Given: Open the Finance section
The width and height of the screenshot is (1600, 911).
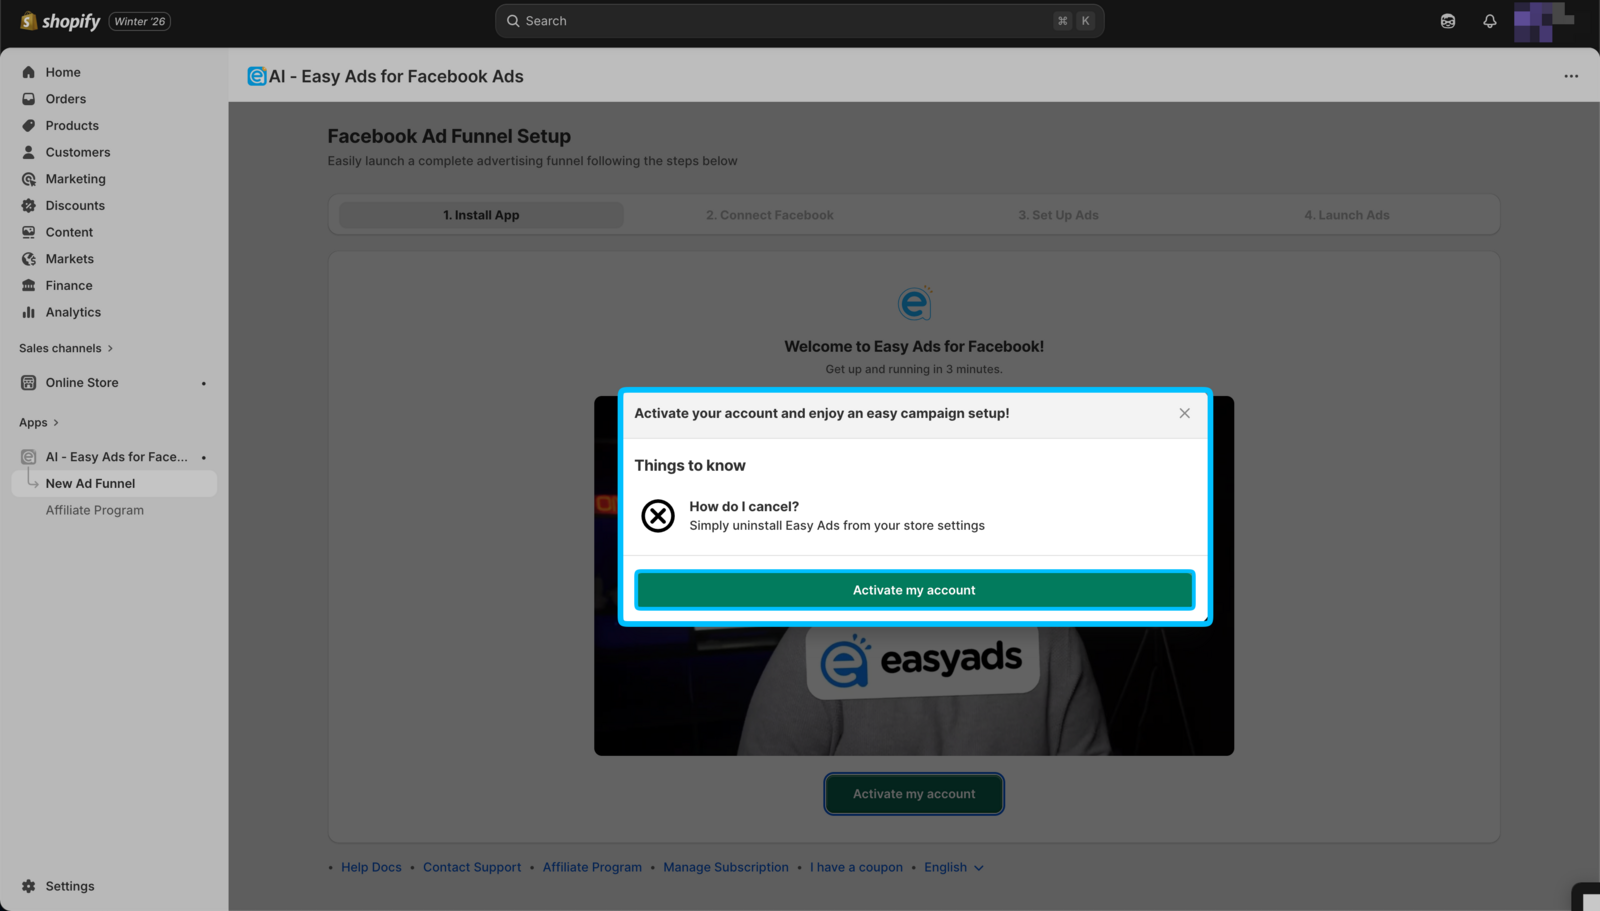Looking at the screenshot, I should point(68,285).
